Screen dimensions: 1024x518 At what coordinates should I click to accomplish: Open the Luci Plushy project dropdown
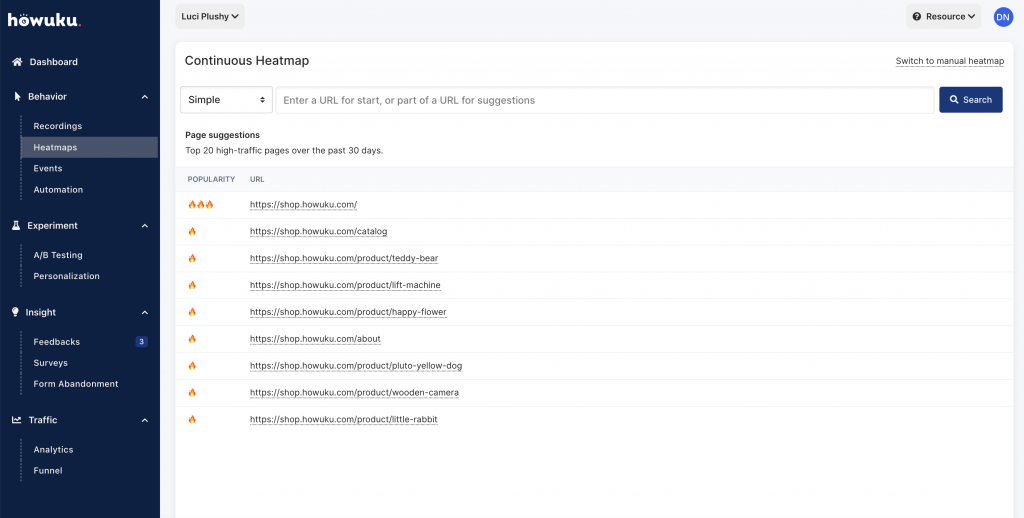pyautogui.click(x=210, y=16)
